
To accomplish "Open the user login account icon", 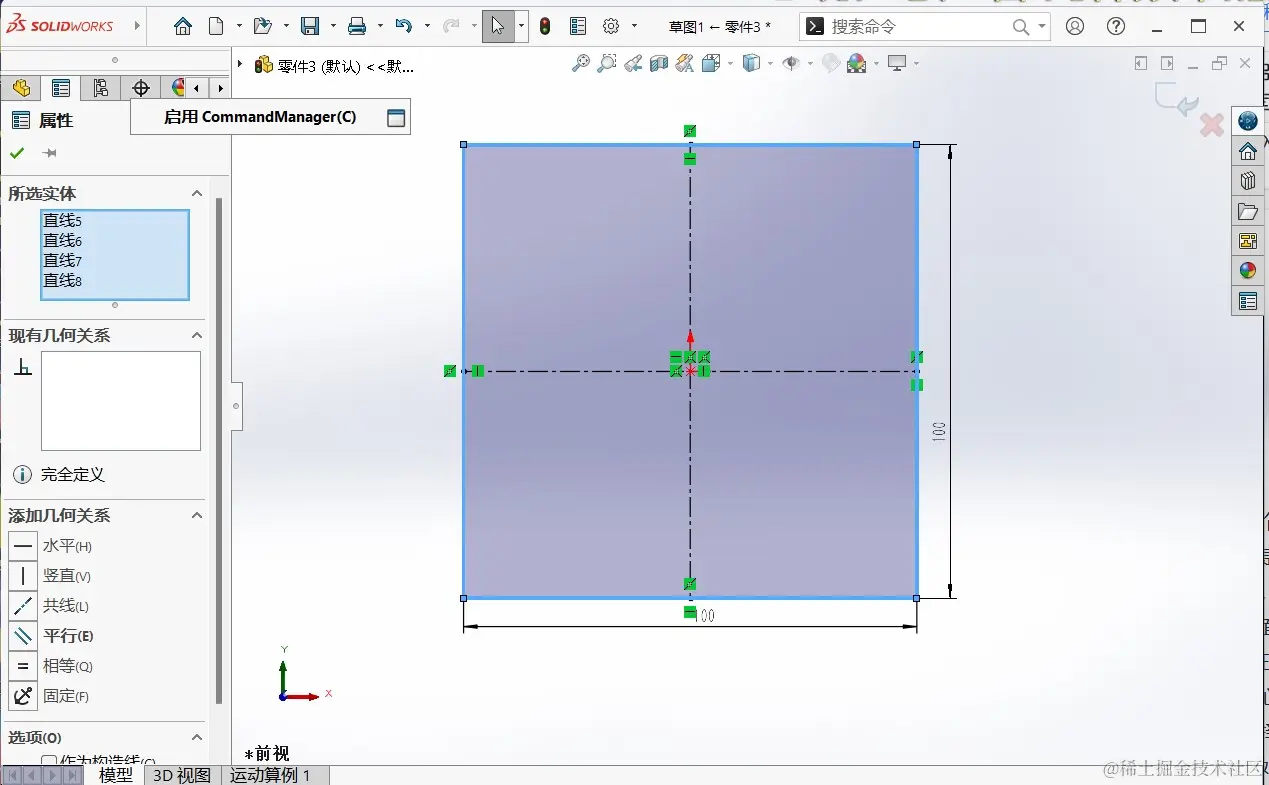I will click(1075, 27).
